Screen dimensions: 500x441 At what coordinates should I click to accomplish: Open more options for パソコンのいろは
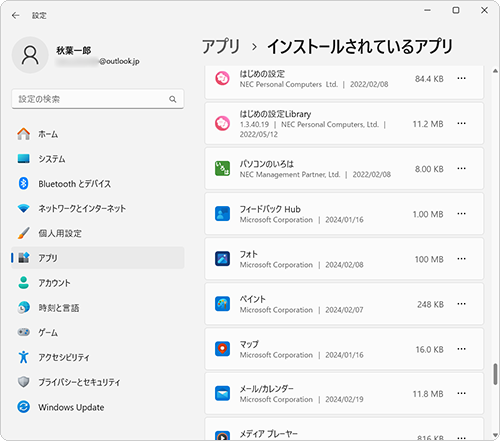[x=462, y=168]
